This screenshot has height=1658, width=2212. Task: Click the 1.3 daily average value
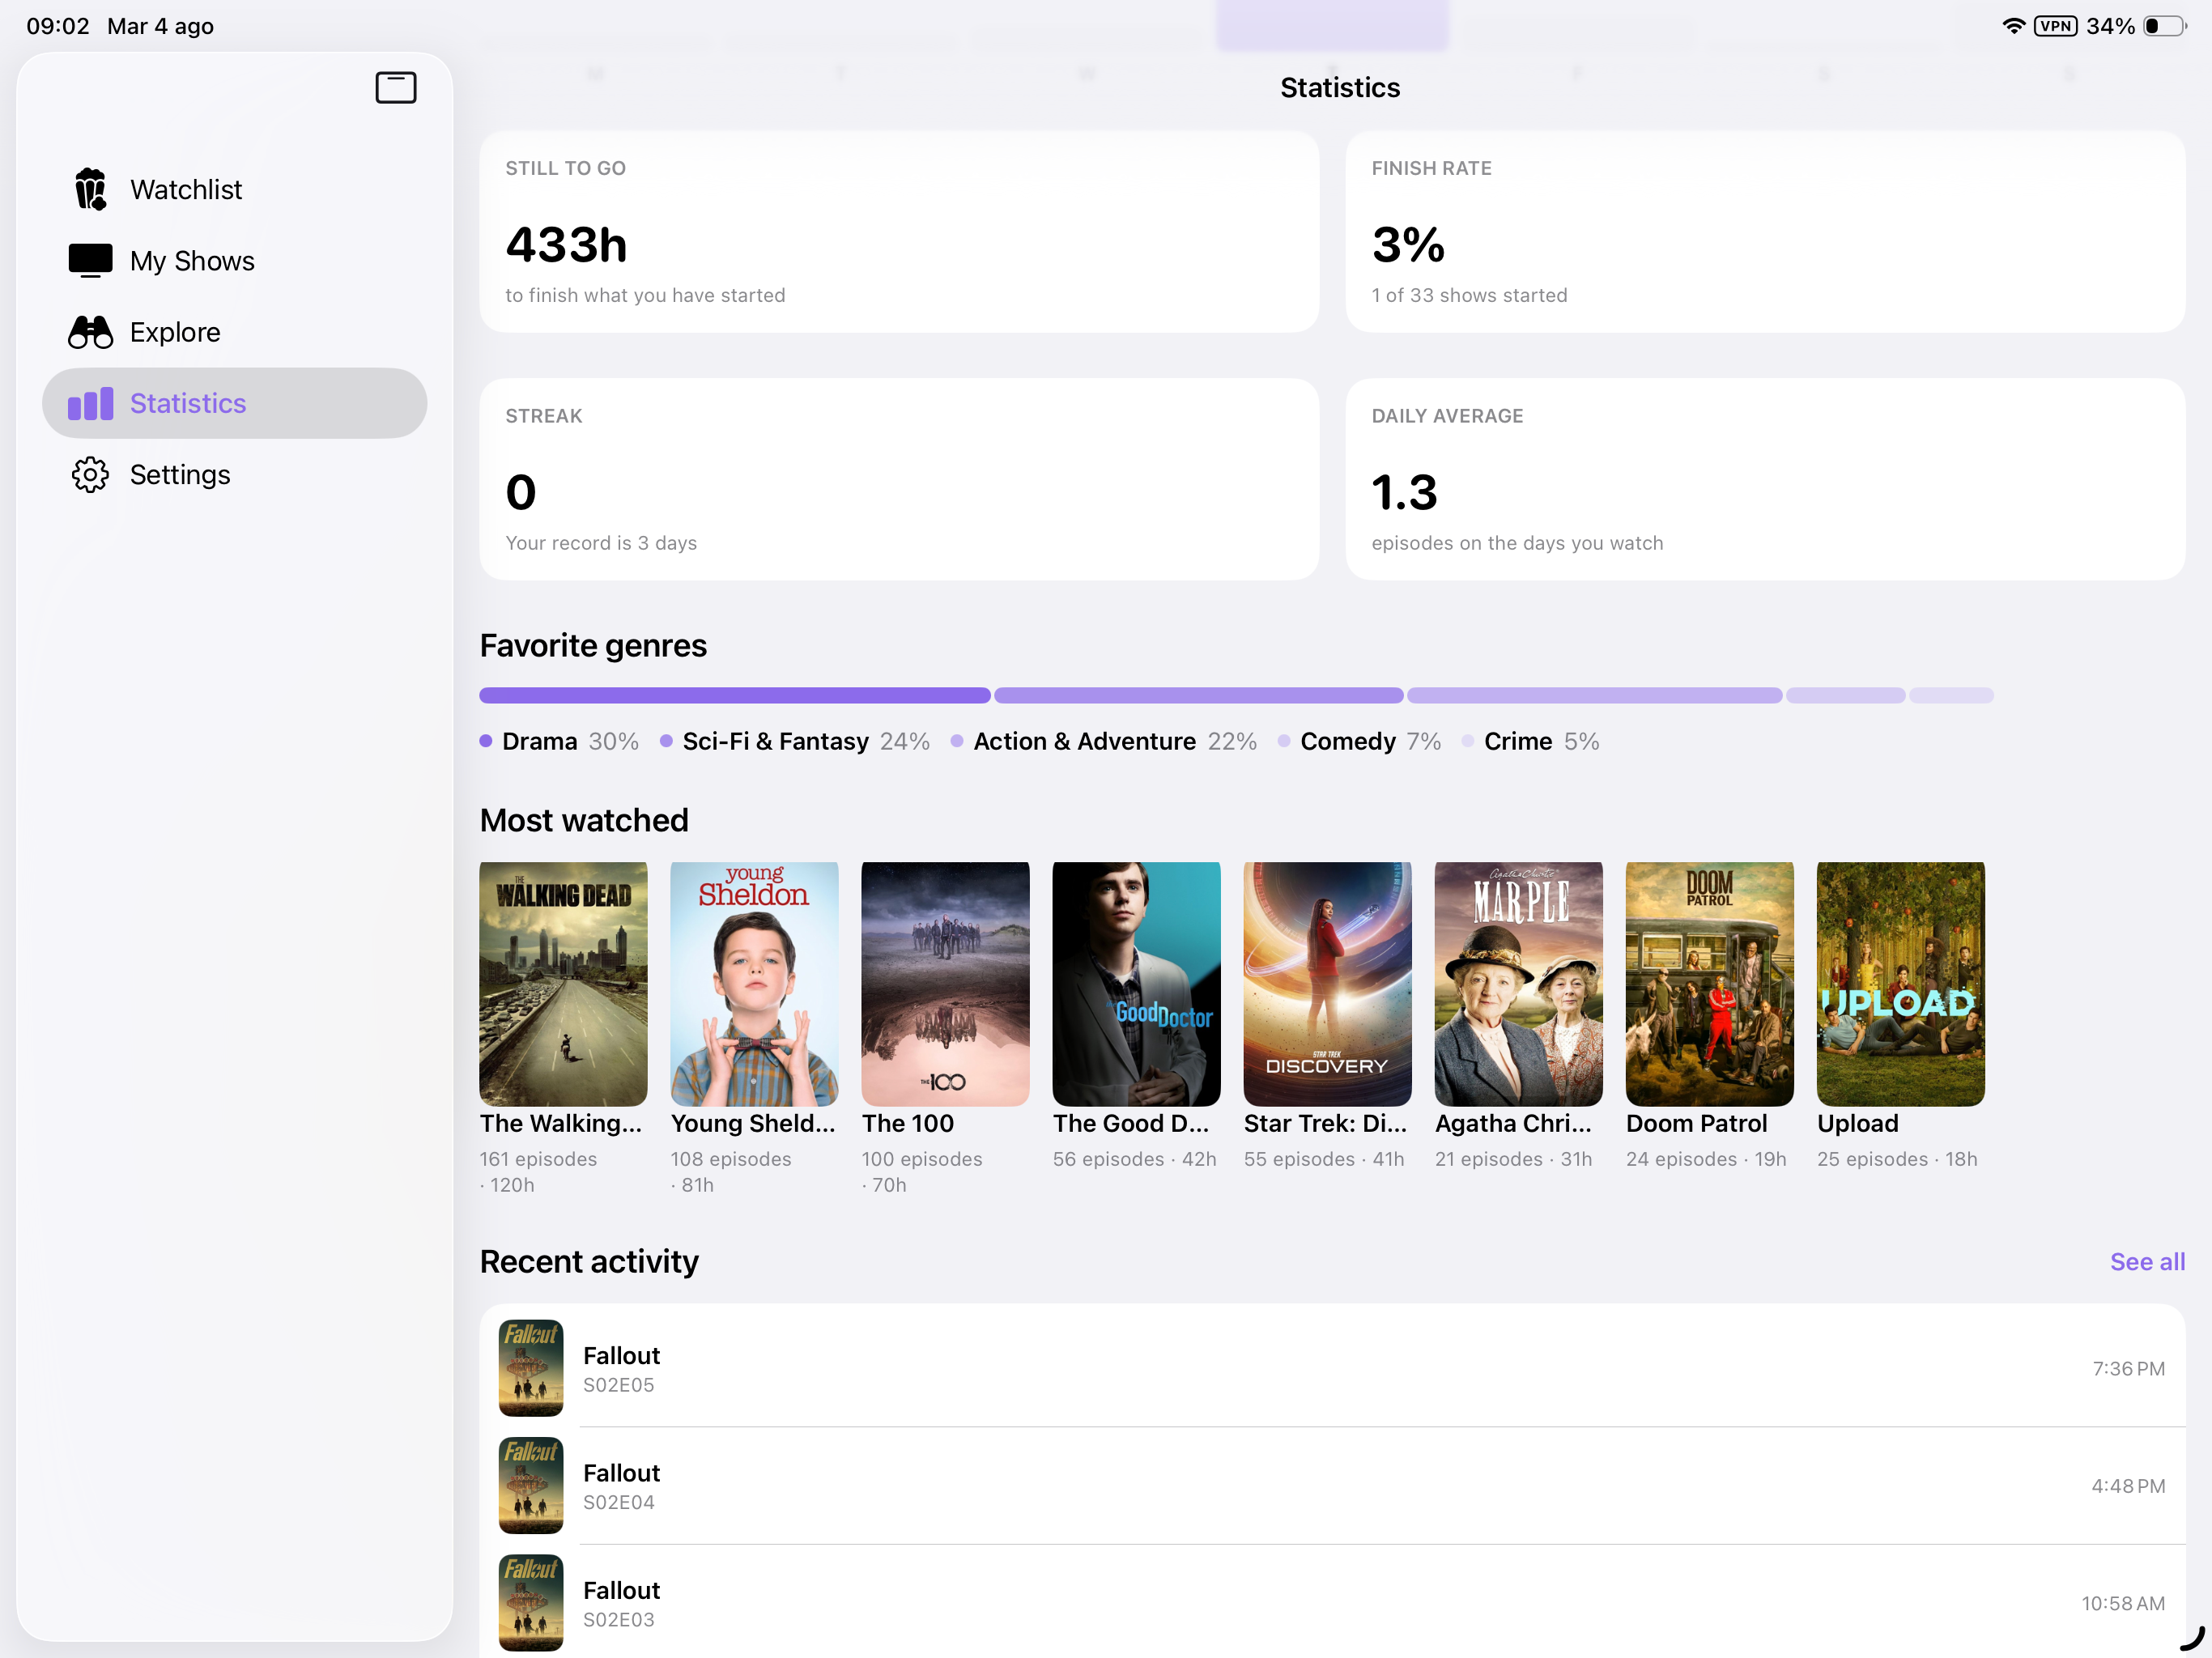point(1404,493)
